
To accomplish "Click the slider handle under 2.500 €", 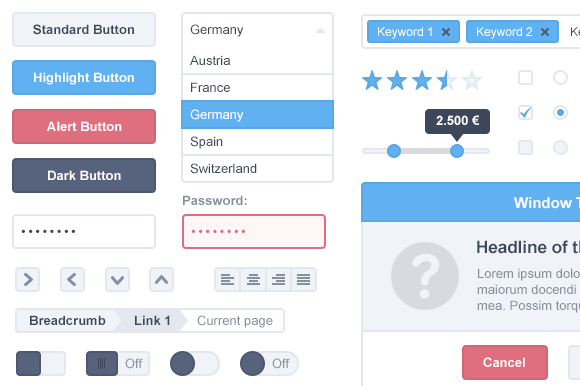I will [457, 151].
